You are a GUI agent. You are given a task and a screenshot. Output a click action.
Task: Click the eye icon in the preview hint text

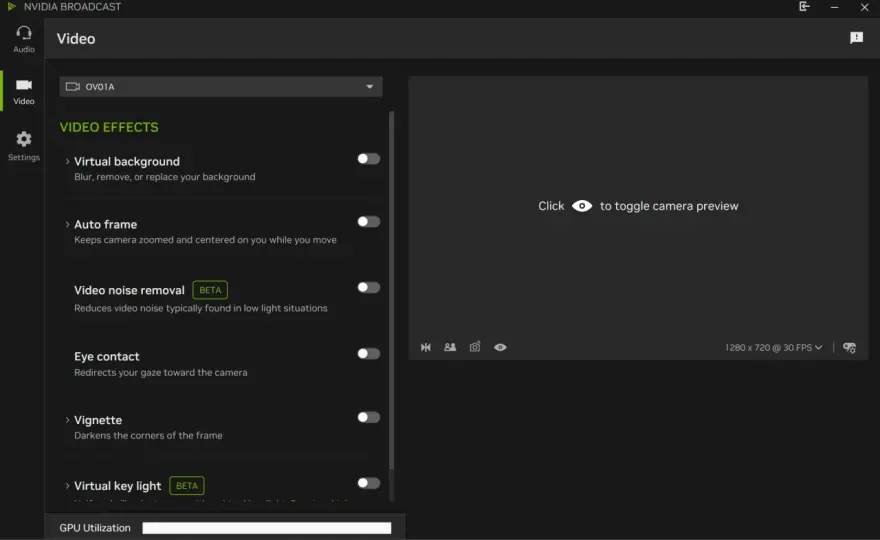tap(582, 206)
